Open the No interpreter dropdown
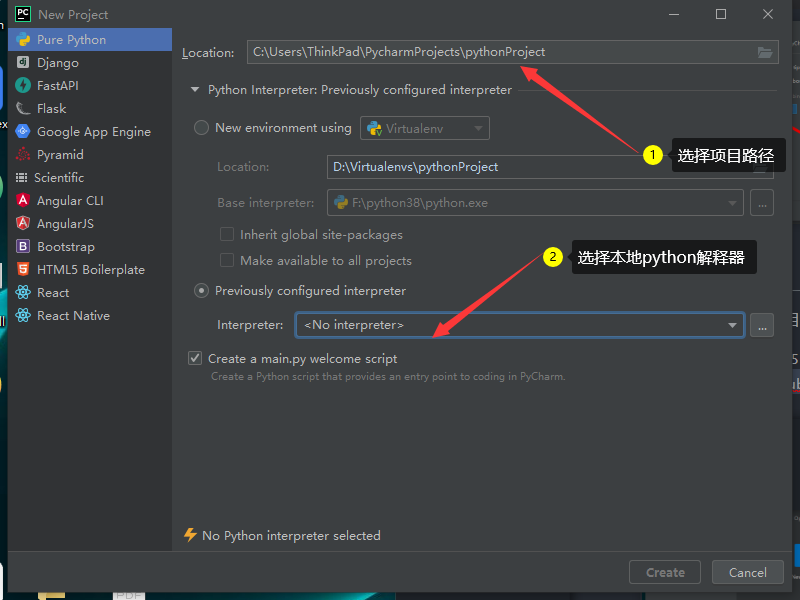 (520, 325)
